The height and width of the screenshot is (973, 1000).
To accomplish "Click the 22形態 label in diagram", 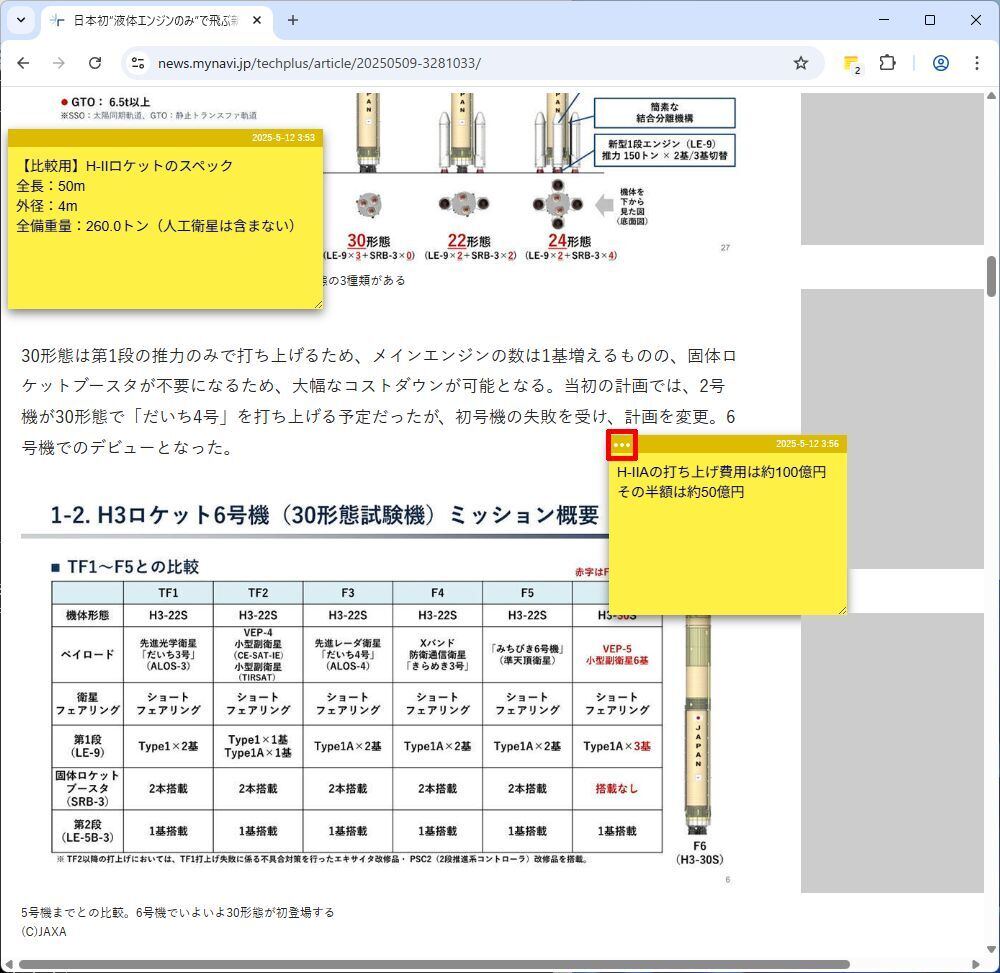I will coord(469,241).
